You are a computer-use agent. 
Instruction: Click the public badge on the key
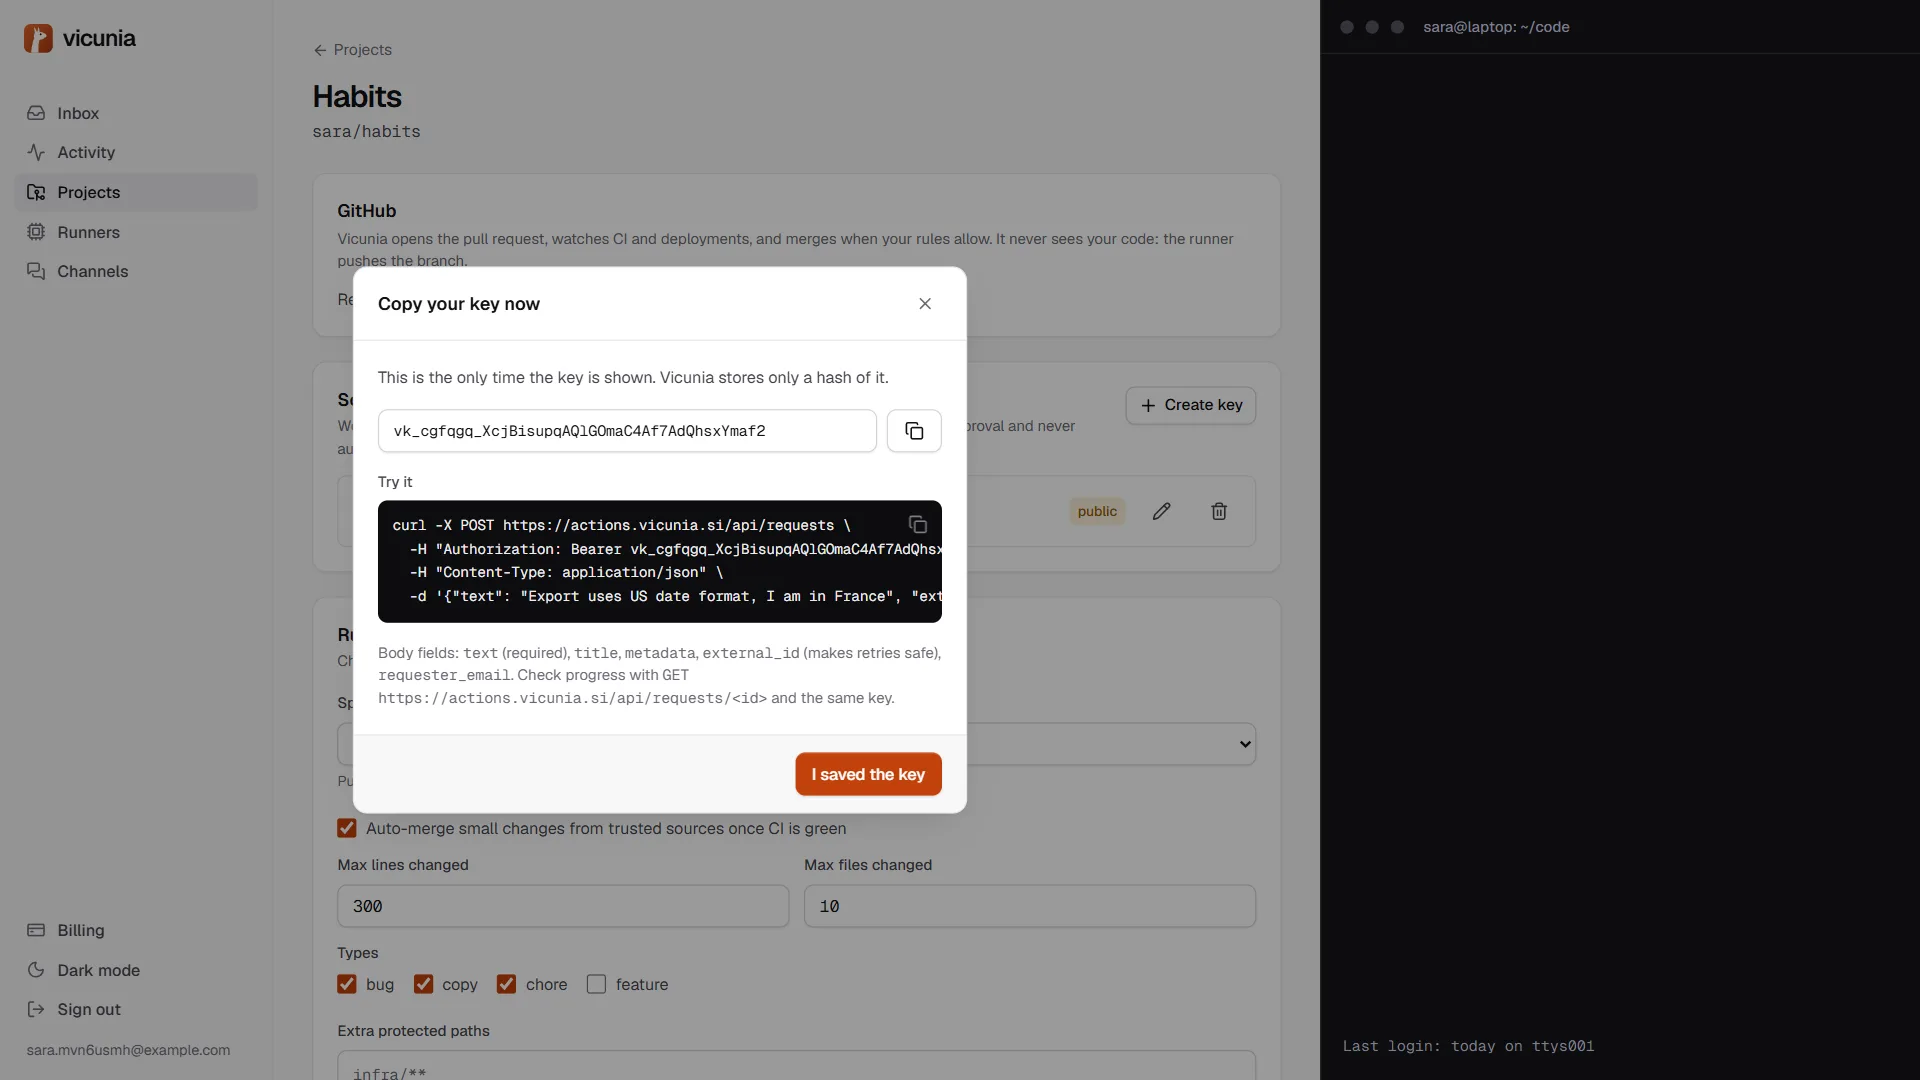click(x=1097, y=511)
